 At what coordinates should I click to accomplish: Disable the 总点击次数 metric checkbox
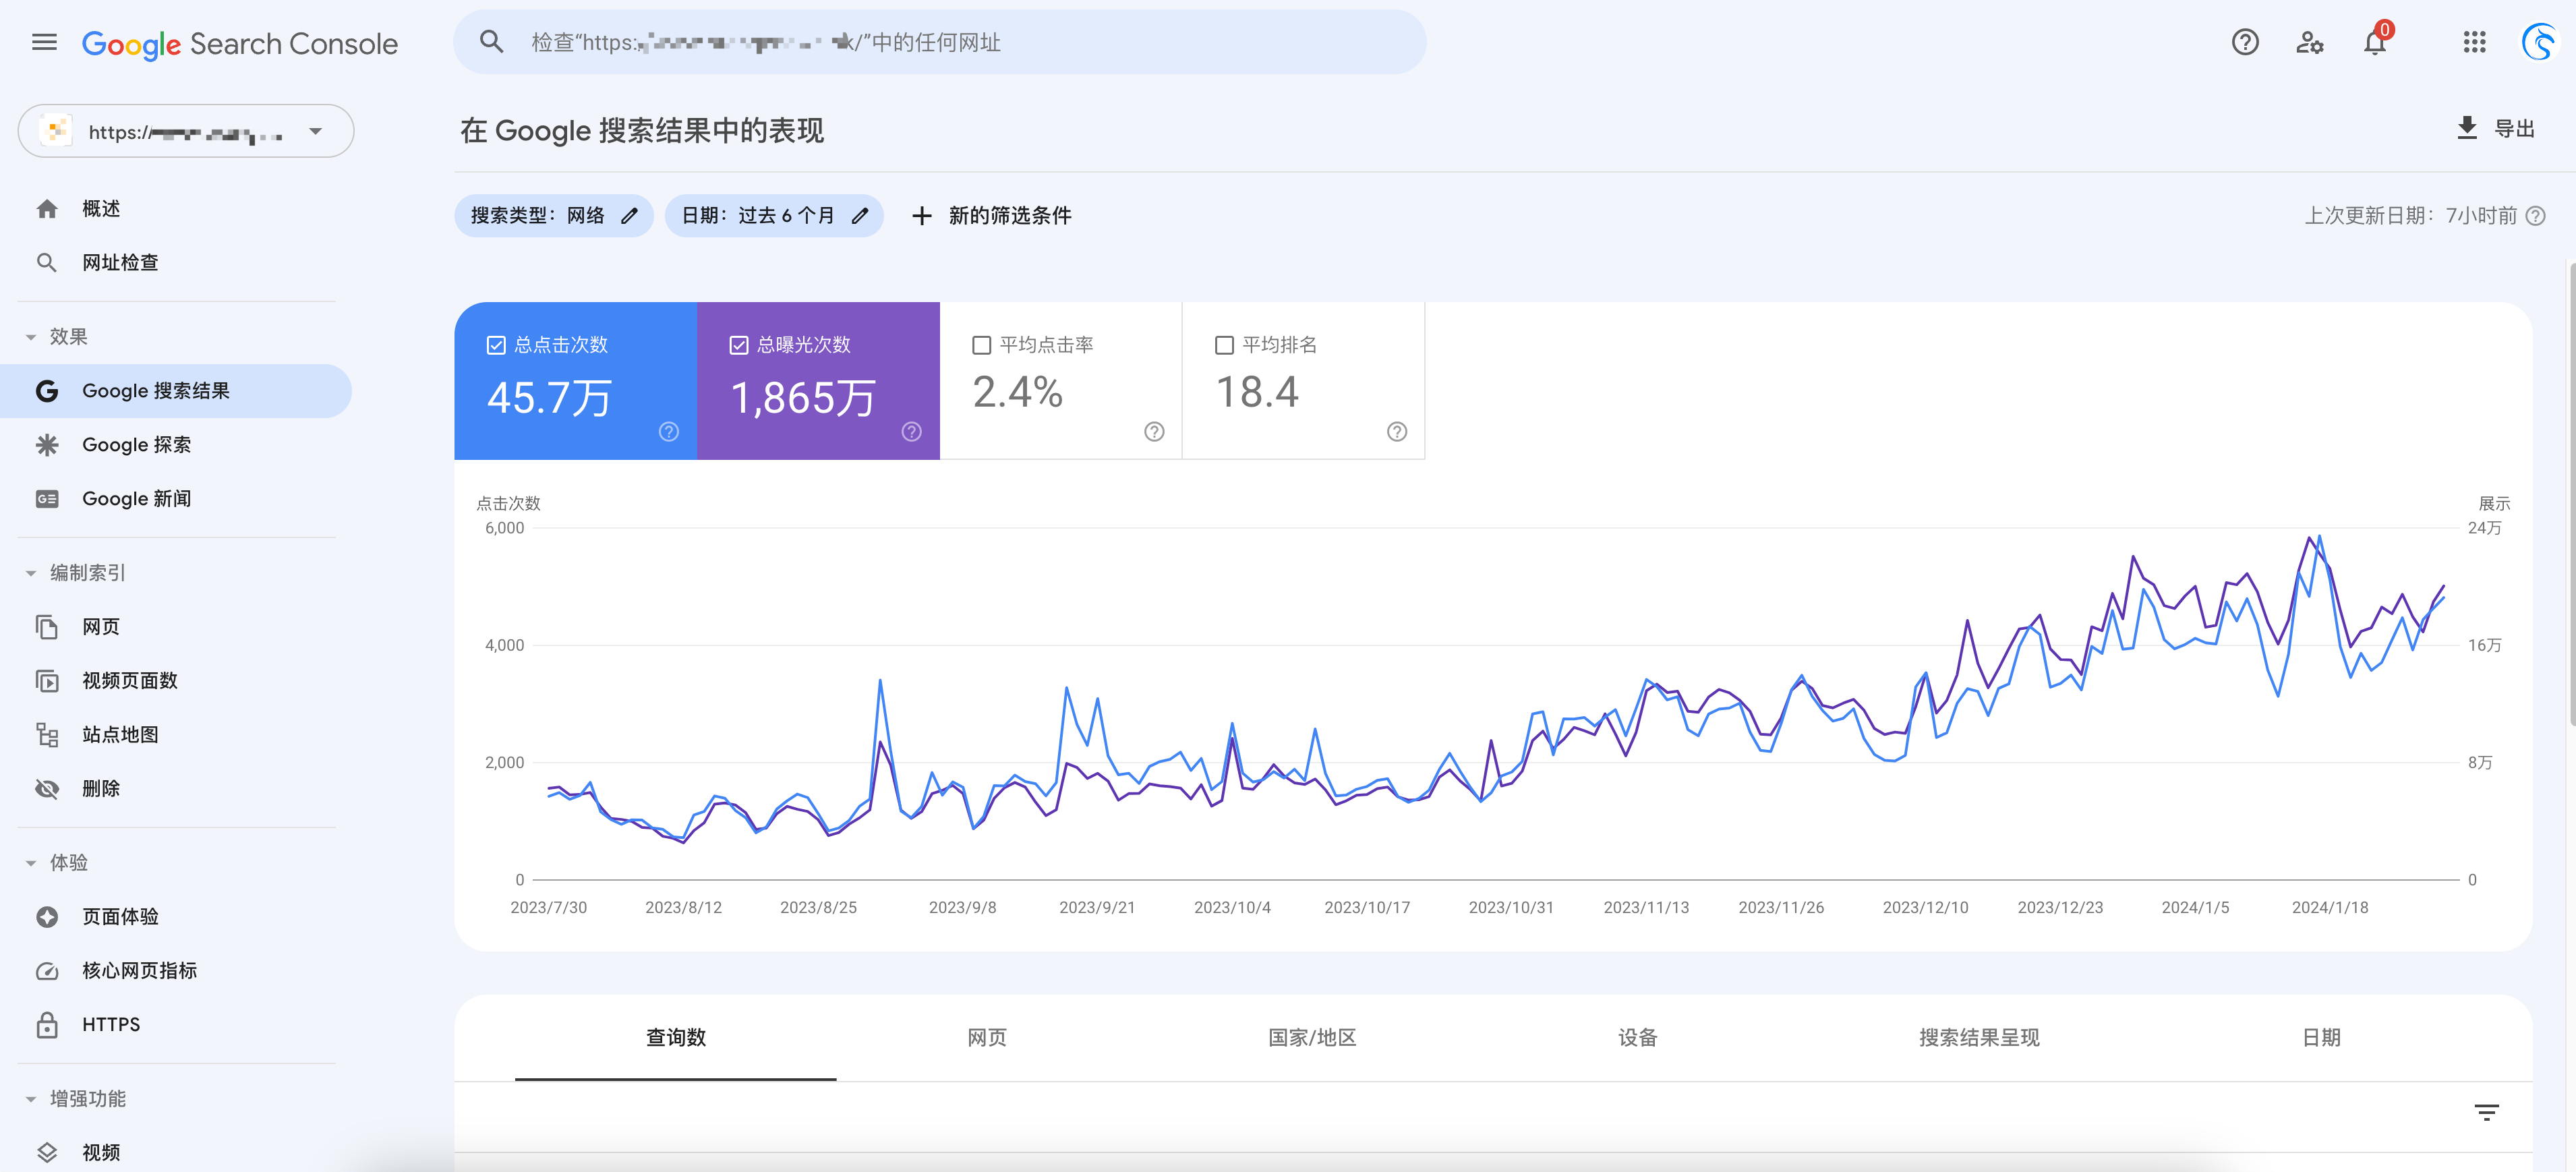pos(495,344)
